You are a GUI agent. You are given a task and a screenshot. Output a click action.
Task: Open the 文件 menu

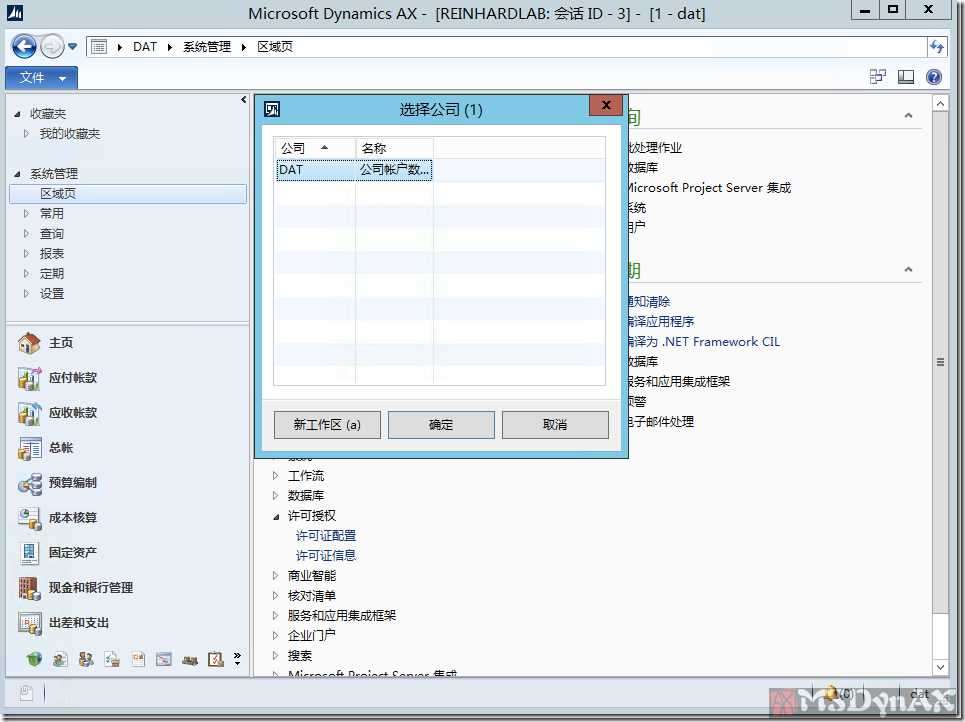pos(41,78)
